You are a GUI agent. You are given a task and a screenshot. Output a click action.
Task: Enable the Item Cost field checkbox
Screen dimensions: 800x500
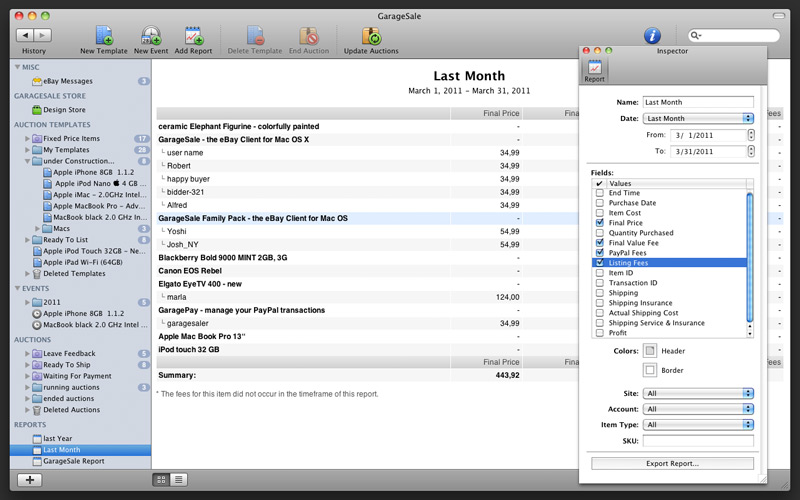(599, 213)
